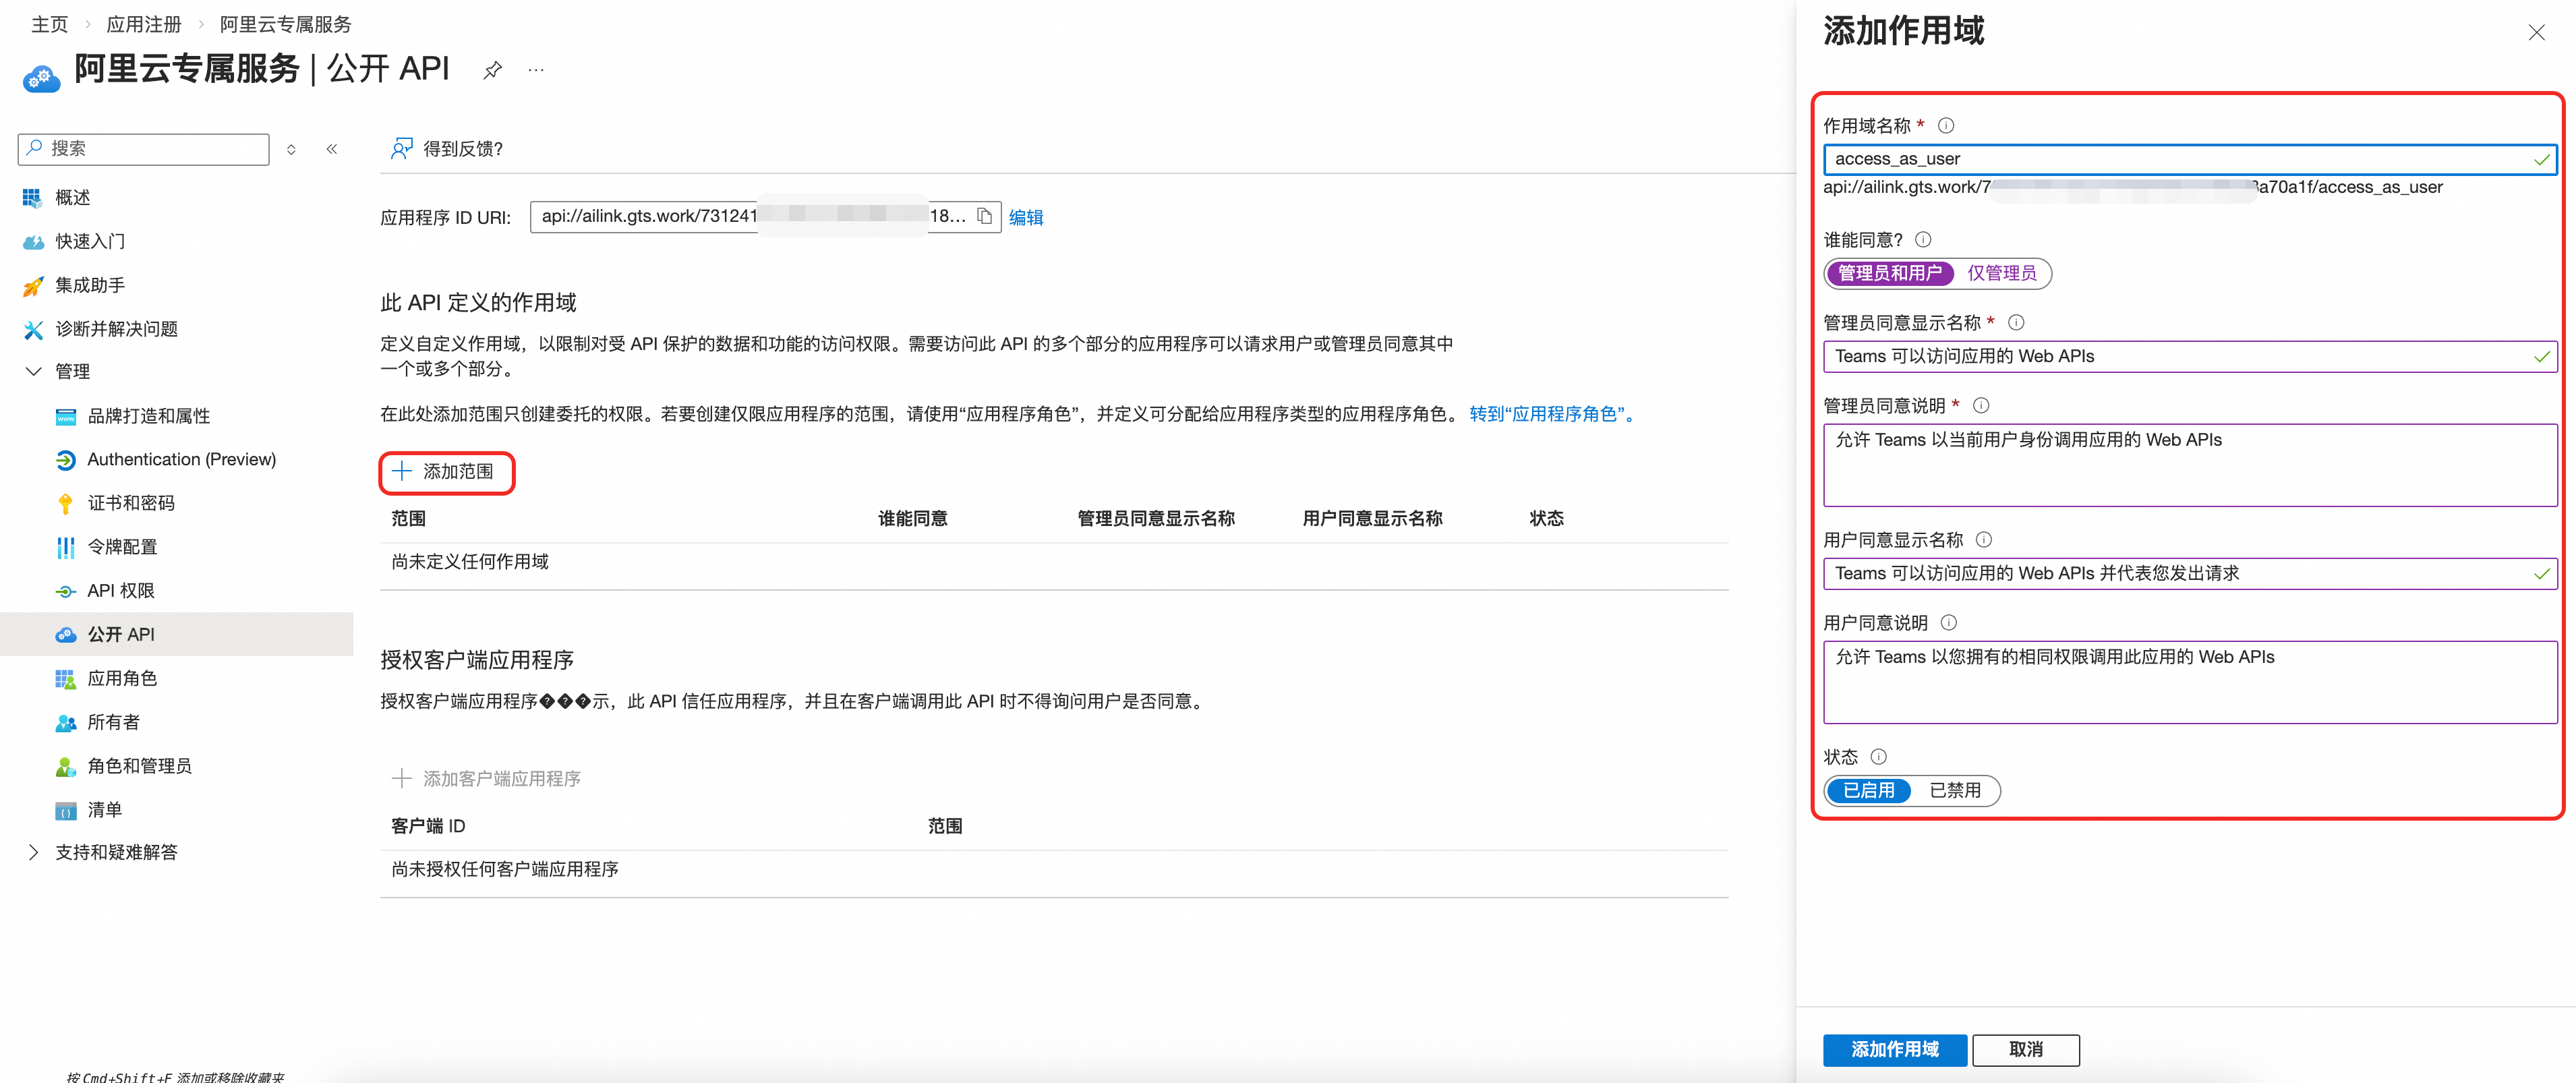
Task: Set scope state to 已禁用
Action: (x=1954, y=790)
